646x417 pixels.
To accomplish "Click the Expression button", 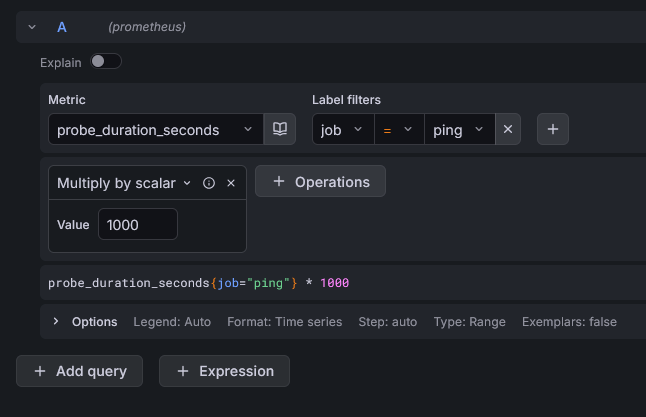I will click(x=224, y=371).
